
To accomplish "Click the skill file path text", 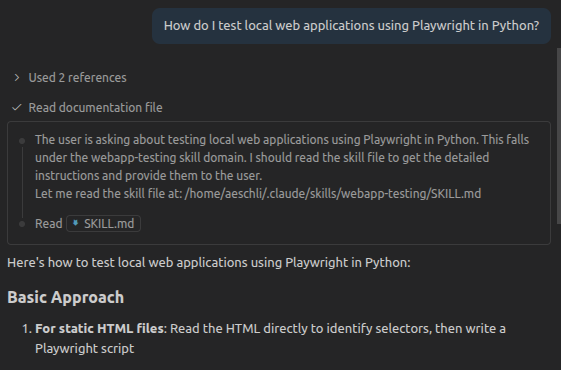I will 333,194.
